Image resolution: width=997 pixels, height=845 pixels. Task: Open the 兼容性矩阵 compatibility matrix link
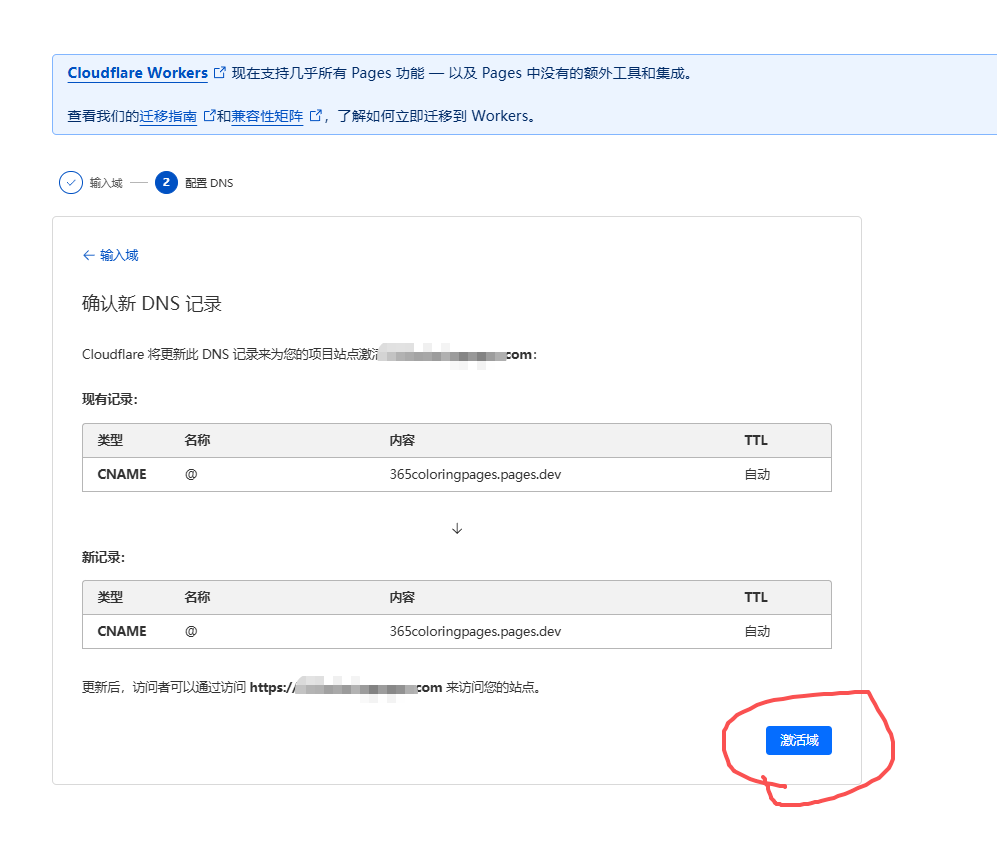click(267, 116)
